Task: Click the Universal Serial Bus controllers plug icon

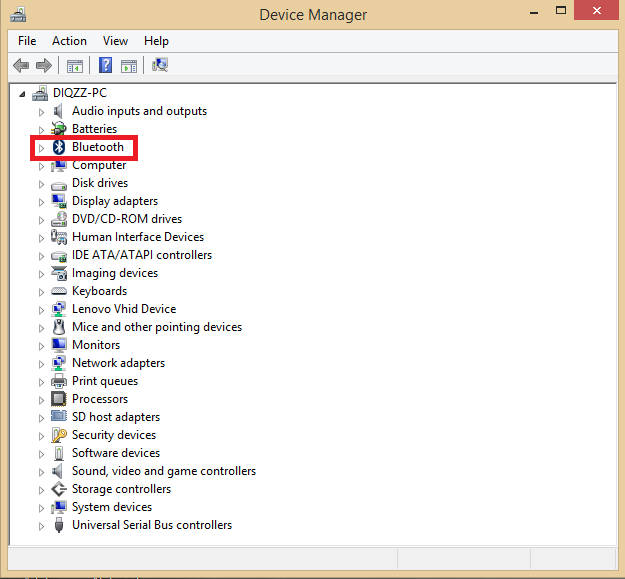Action: 59,525
